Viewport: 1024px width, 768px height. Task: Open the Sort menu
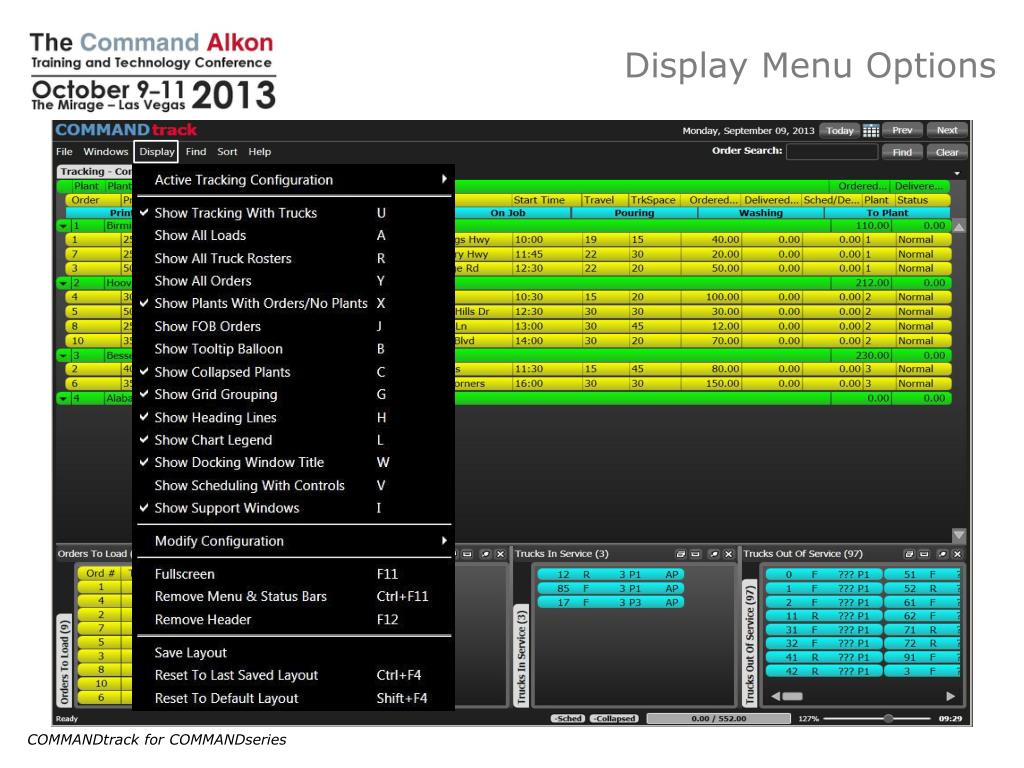click(227, 152)
